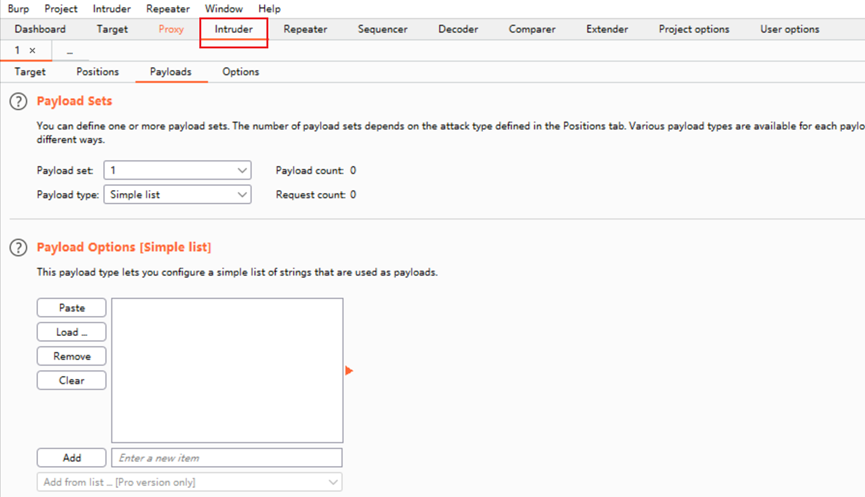Image resolution: width=865 pixels, height=497 pixels.
Task: Open new attack tab with ellipsis
Action: click(x=70, y=51)
